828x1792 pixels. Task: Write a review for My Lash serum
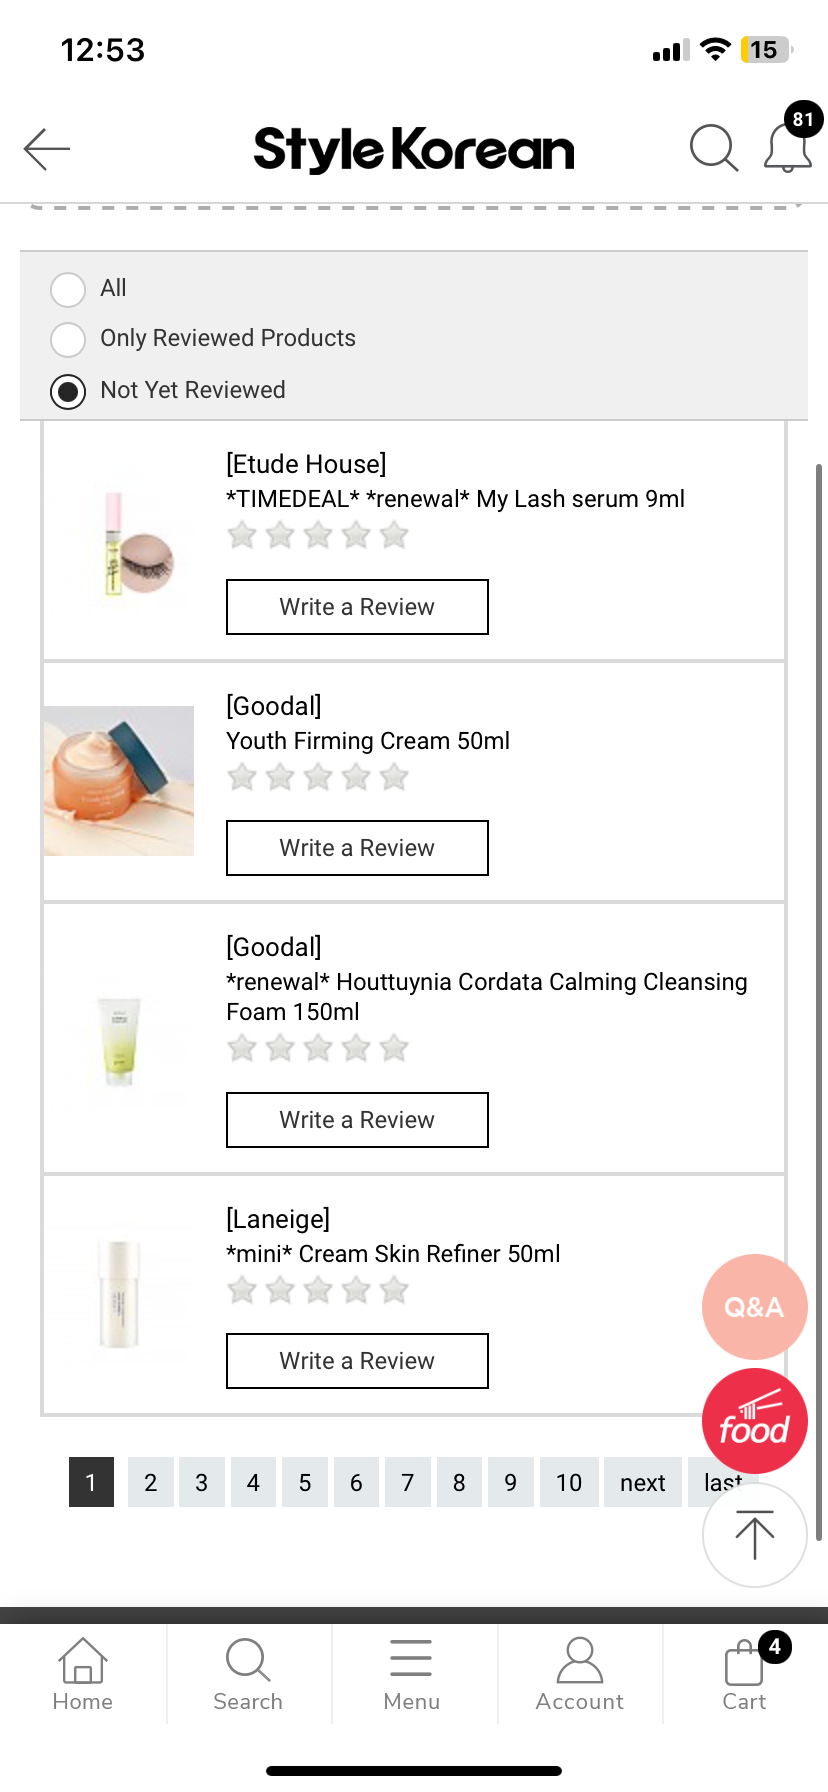point(357,607)
